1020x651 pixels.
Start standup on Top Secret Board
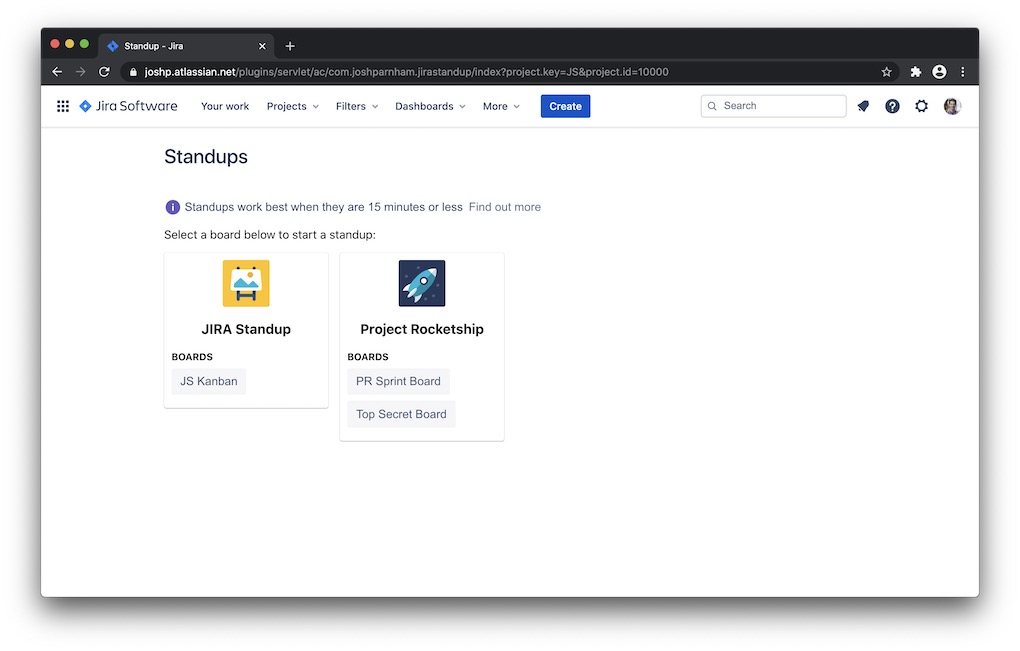[401, 414]
